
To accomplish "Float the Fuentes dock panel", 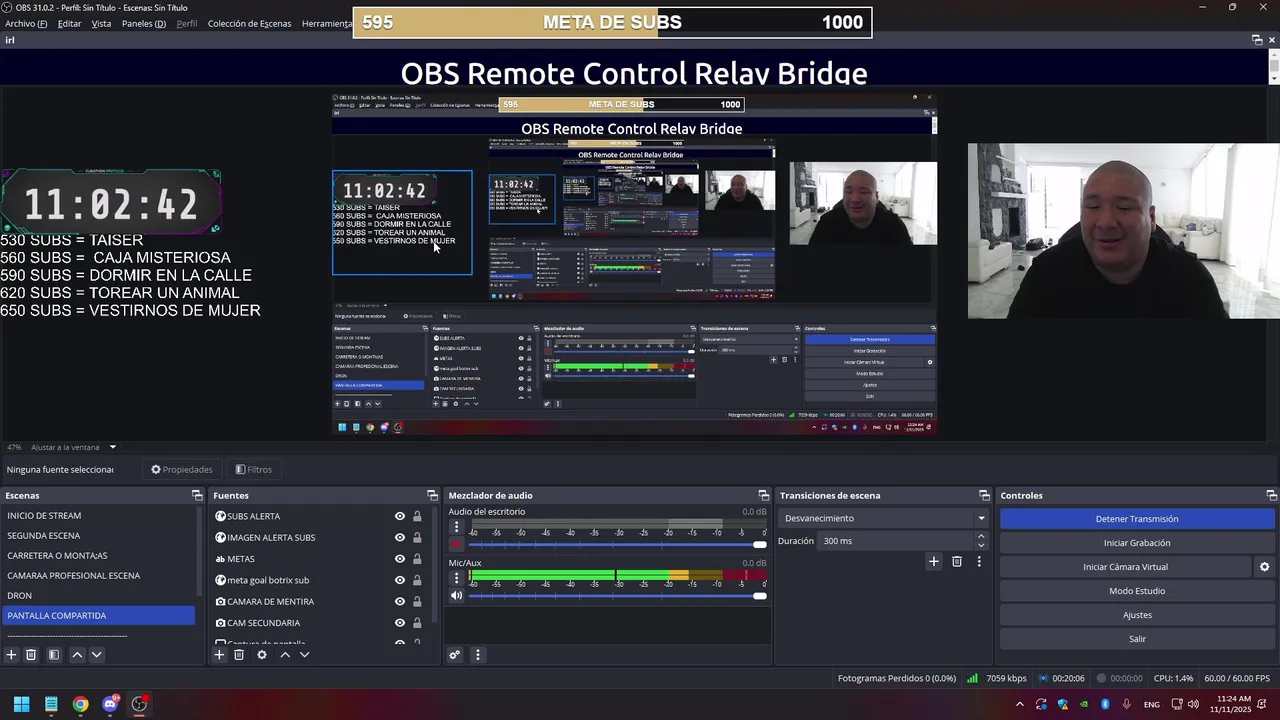I will point(432,496).
